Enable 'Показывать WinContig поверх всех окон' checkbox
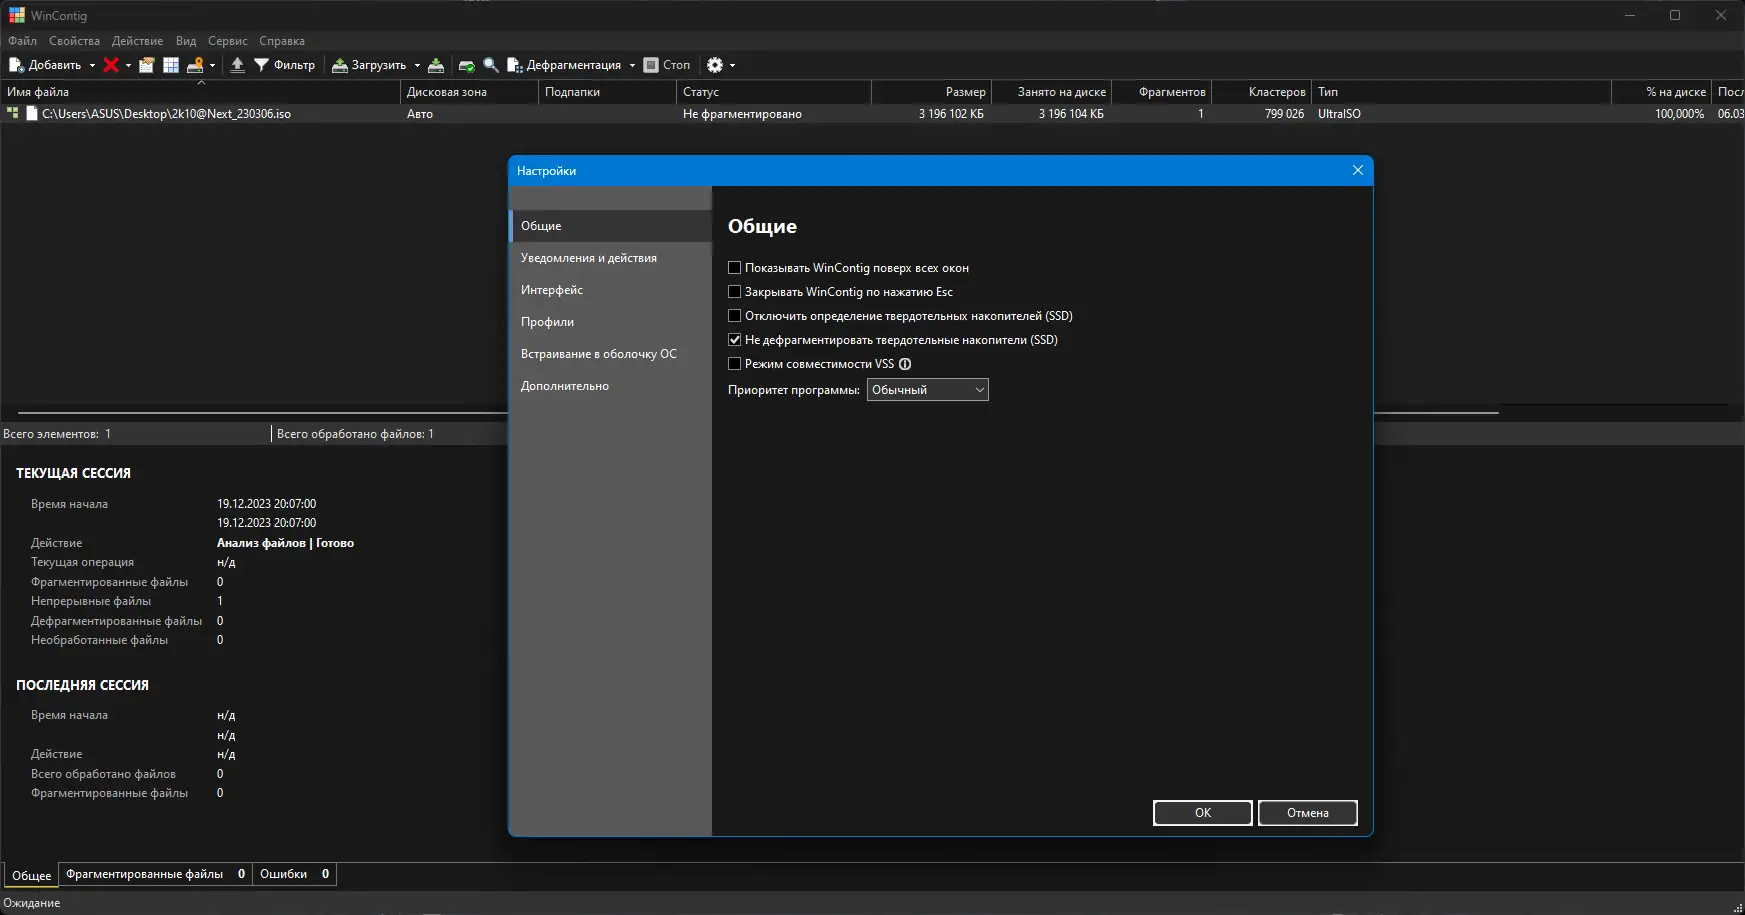 point(735,268)
